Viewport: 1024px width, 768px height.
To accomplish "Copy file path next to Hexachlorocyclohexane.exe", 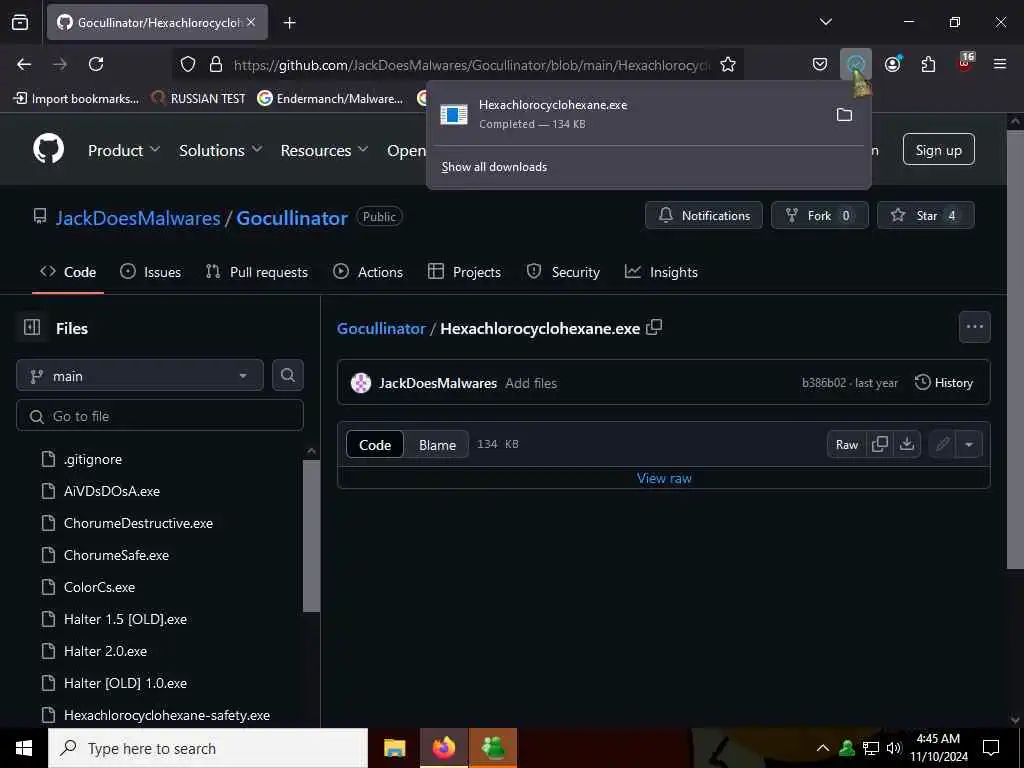I will tap(654, 327).
